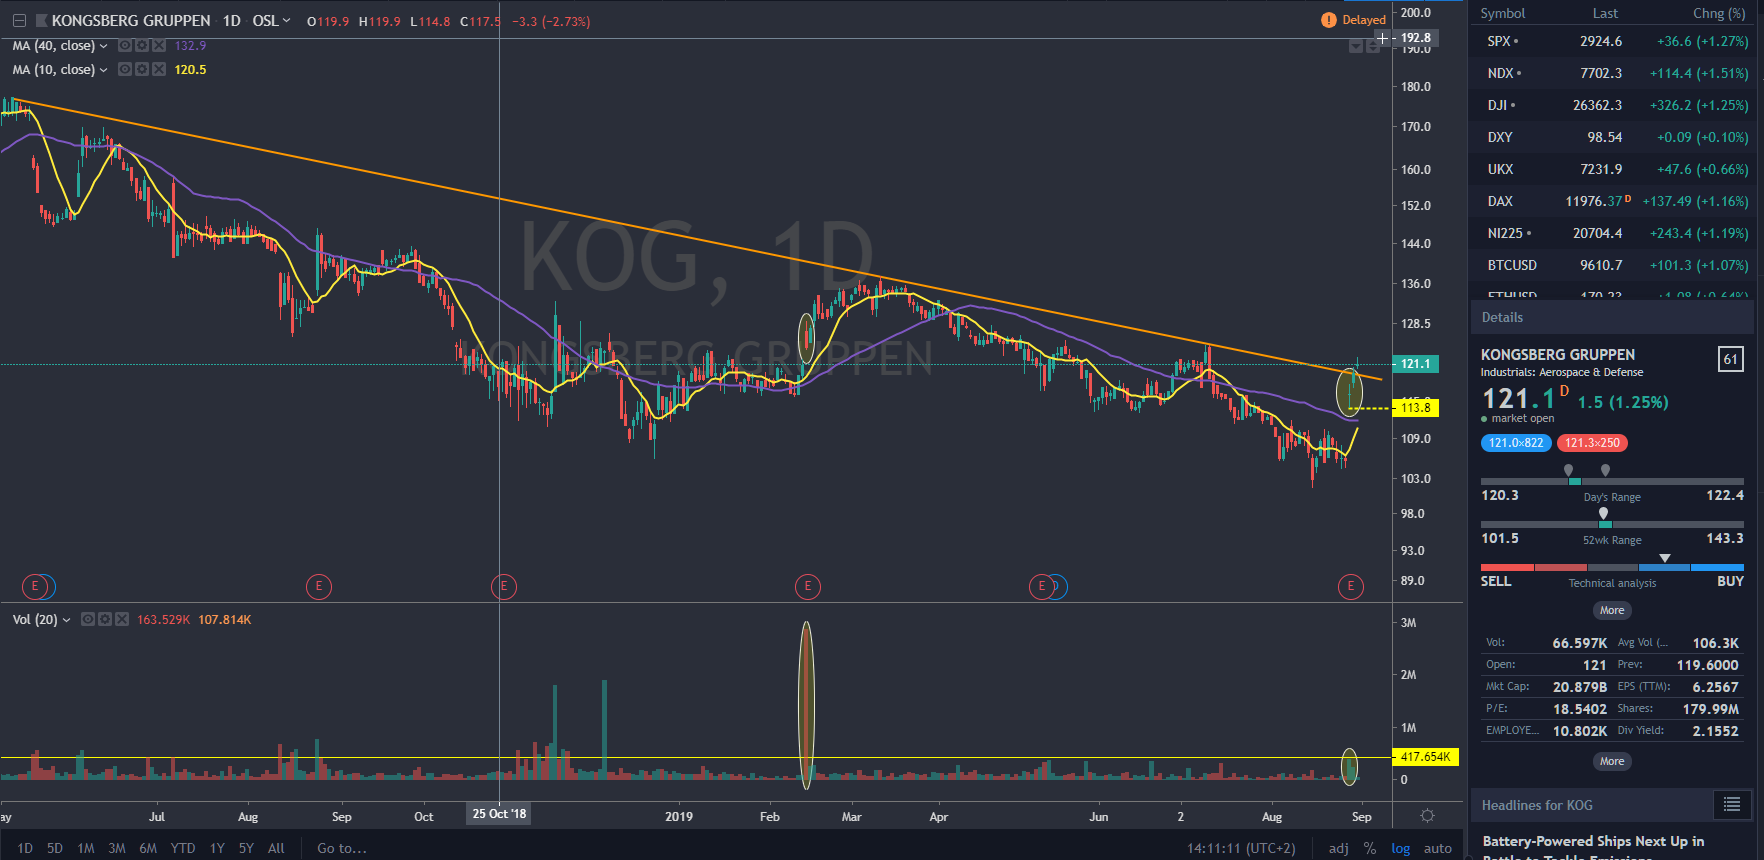Select the All time range
This screenshot has height=860, width=1764.
277,848
